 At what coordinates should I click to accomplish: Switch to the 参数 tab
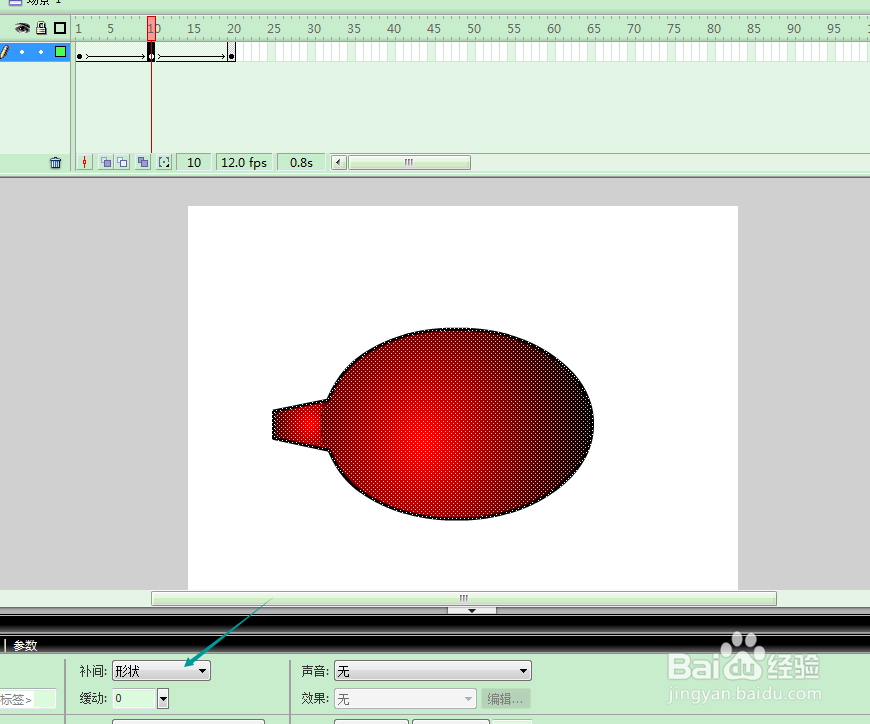pyautogui.click(x=25, y=645)
